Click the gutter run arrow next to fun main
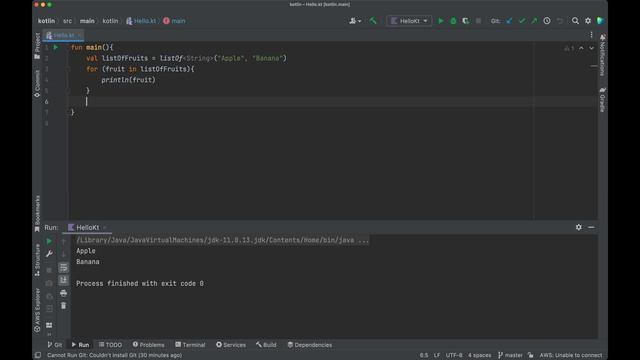The height and width of the screenshot is (360, 640). (56, 47)
